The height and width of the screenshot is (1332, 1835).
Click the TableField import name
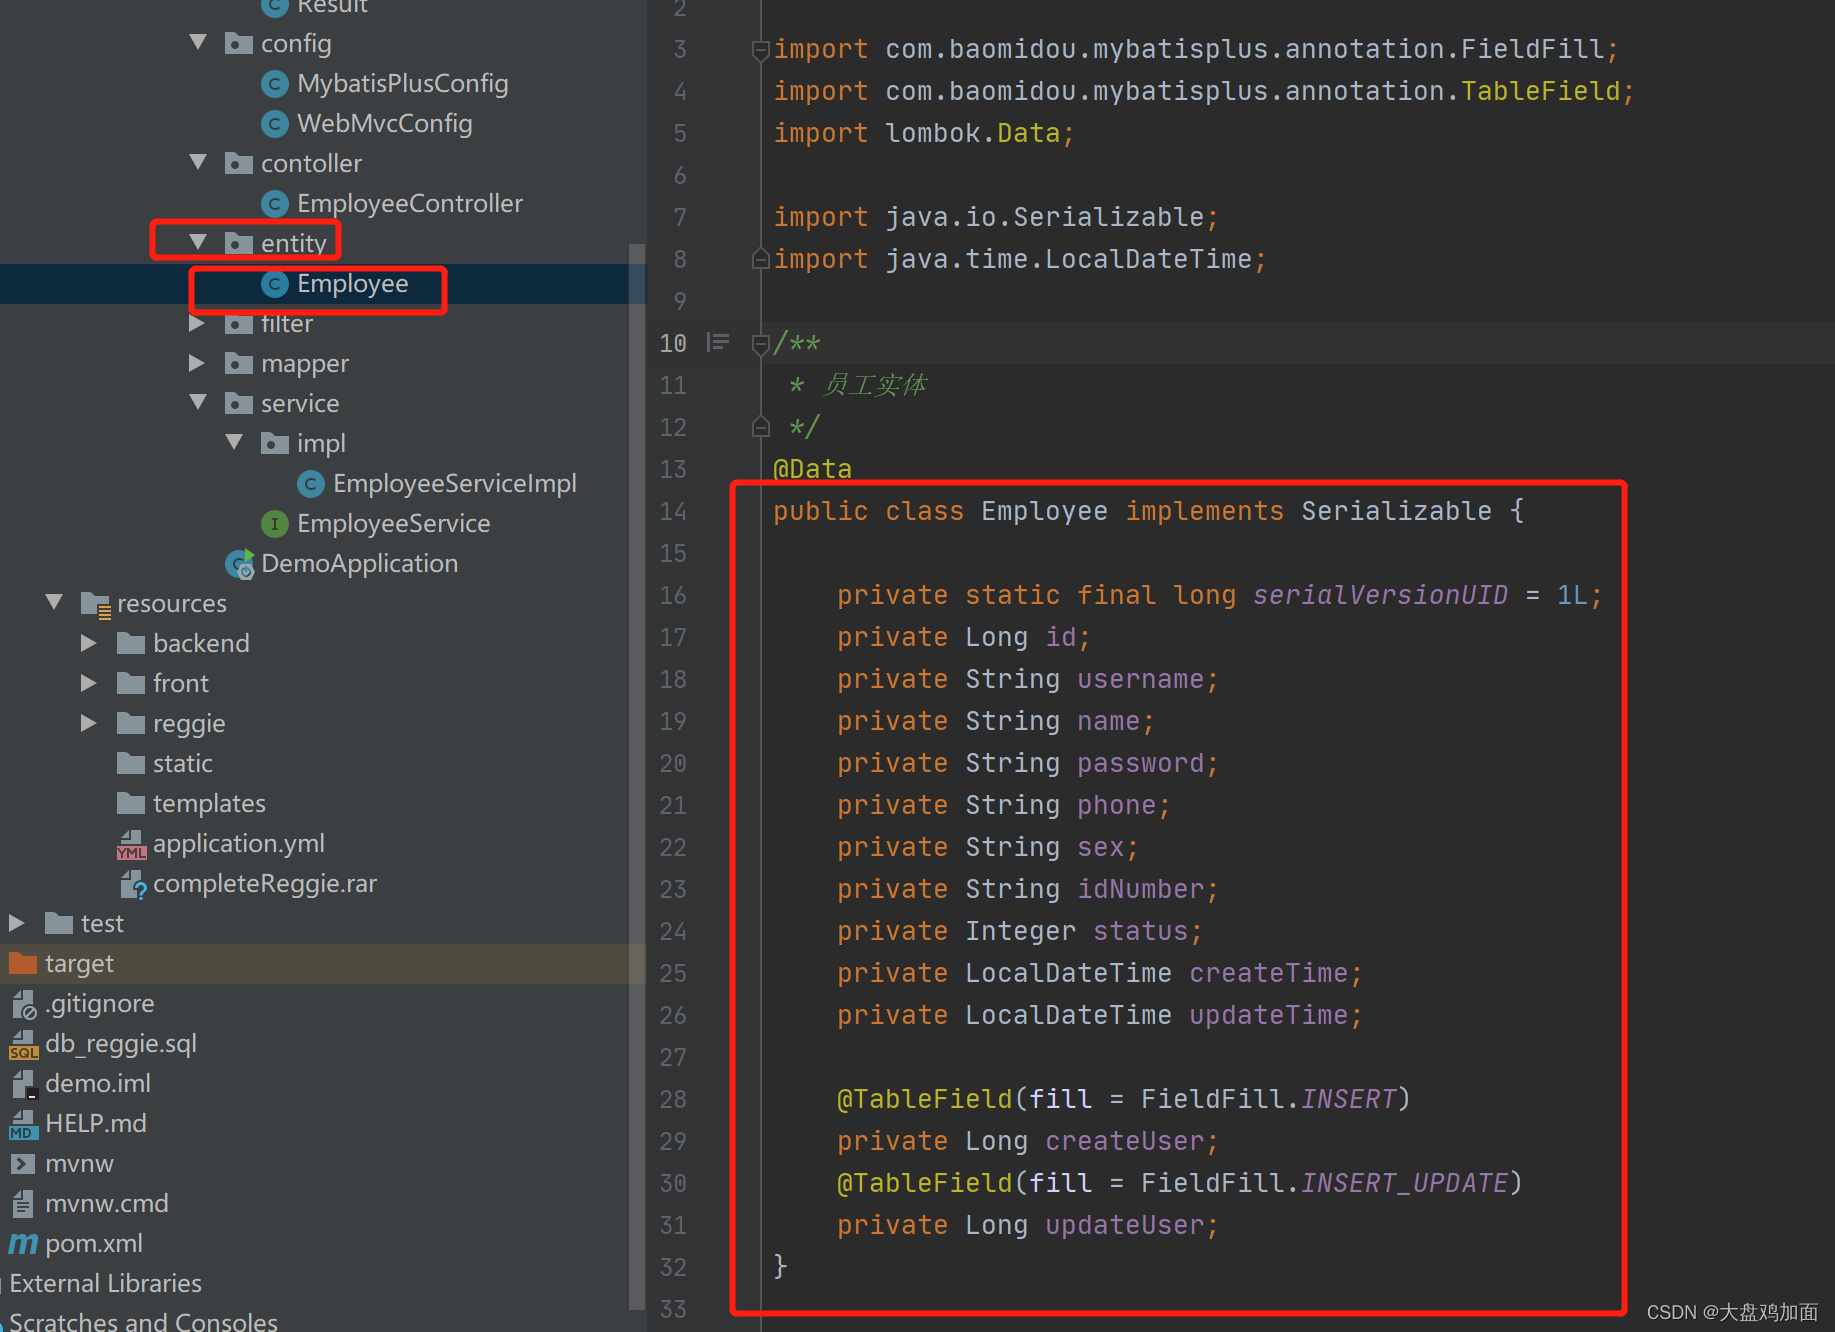(1540, 91)
